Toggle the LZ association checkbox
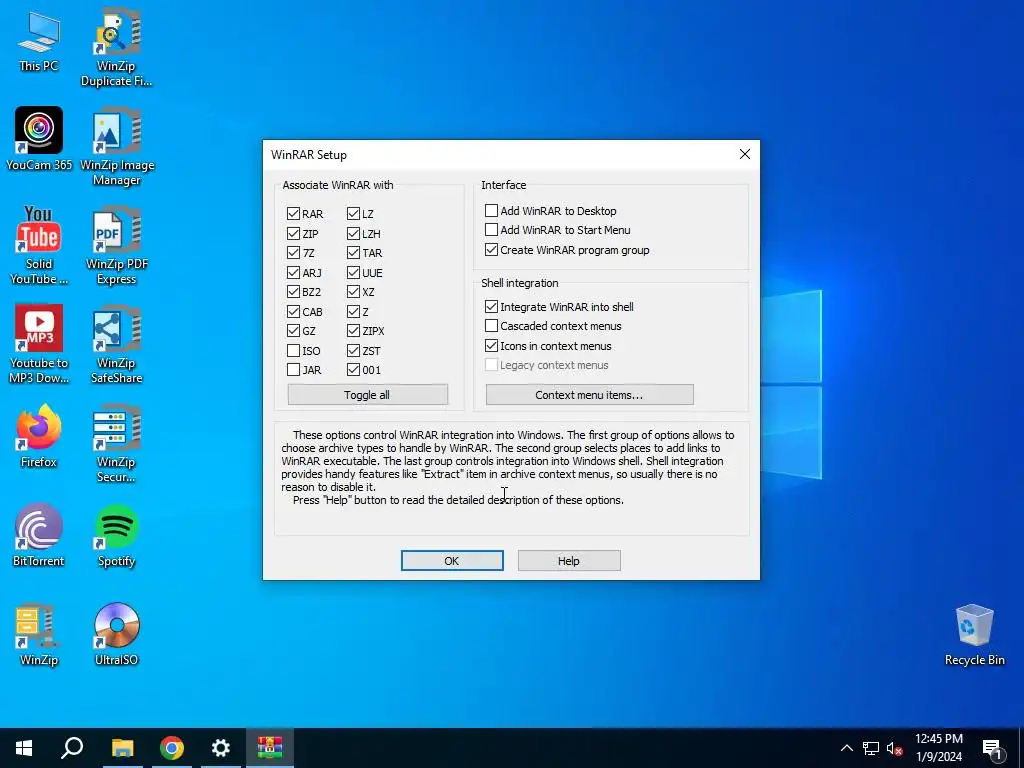Screen dimensions: 1024x768 [353, 214]
